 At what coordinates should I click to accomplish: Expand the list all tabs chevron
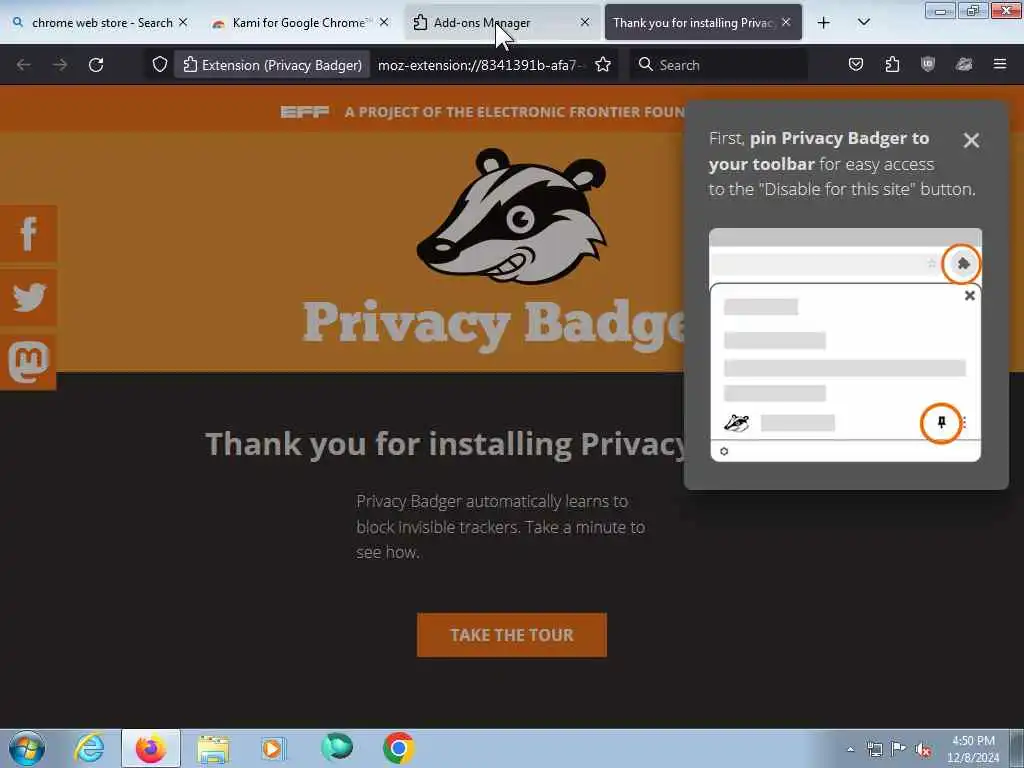coord(863,22)
